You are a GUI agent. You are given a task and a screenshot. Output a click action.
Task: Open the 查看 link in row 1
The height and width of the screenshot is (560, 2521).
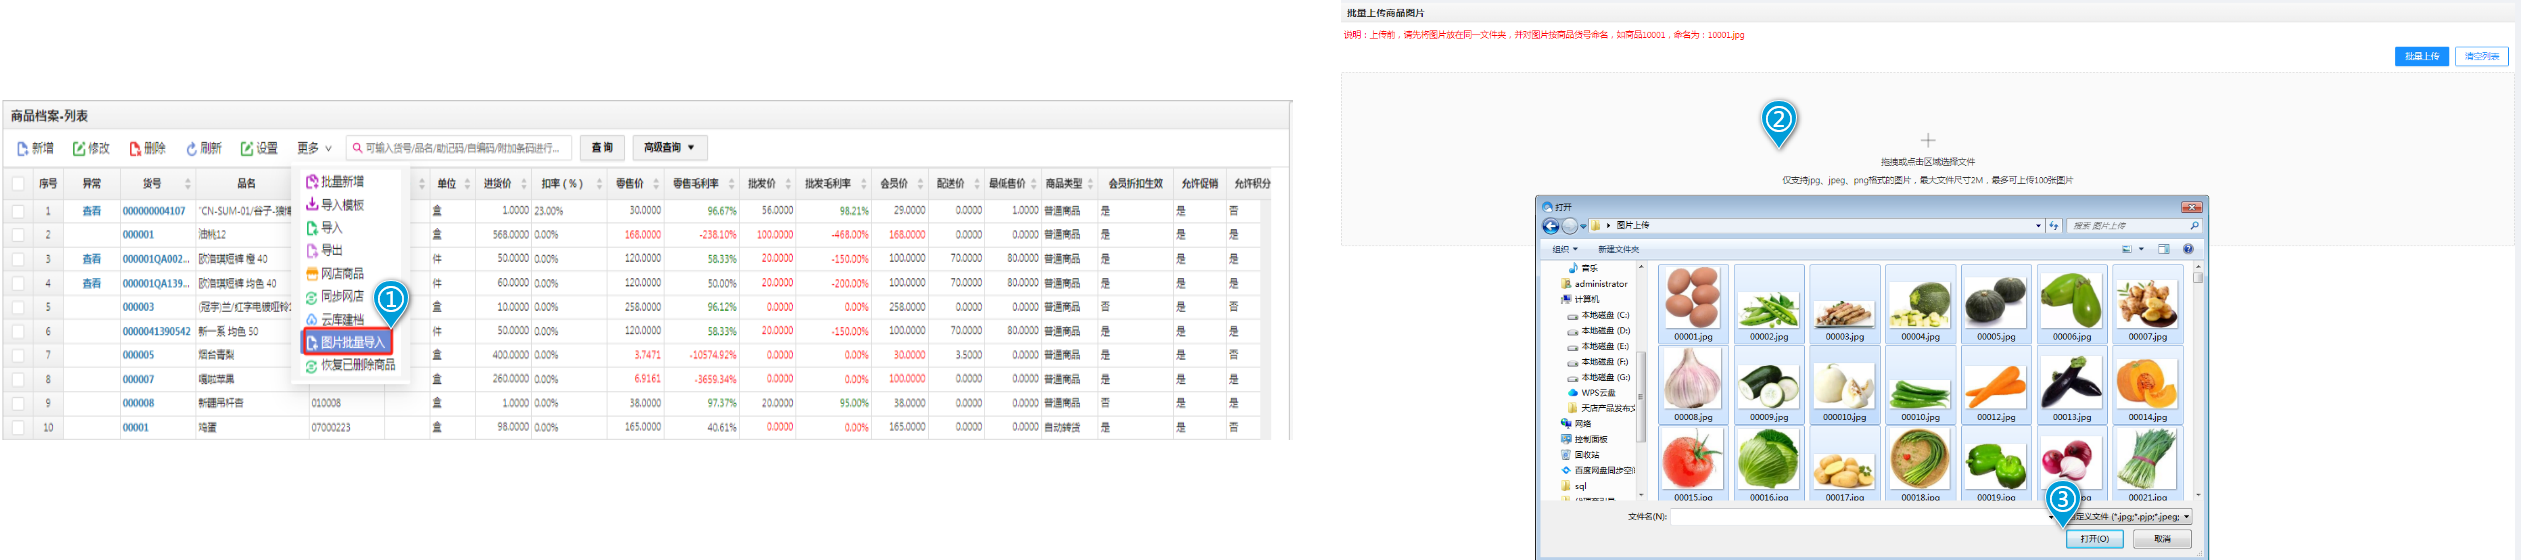(91, 211)
